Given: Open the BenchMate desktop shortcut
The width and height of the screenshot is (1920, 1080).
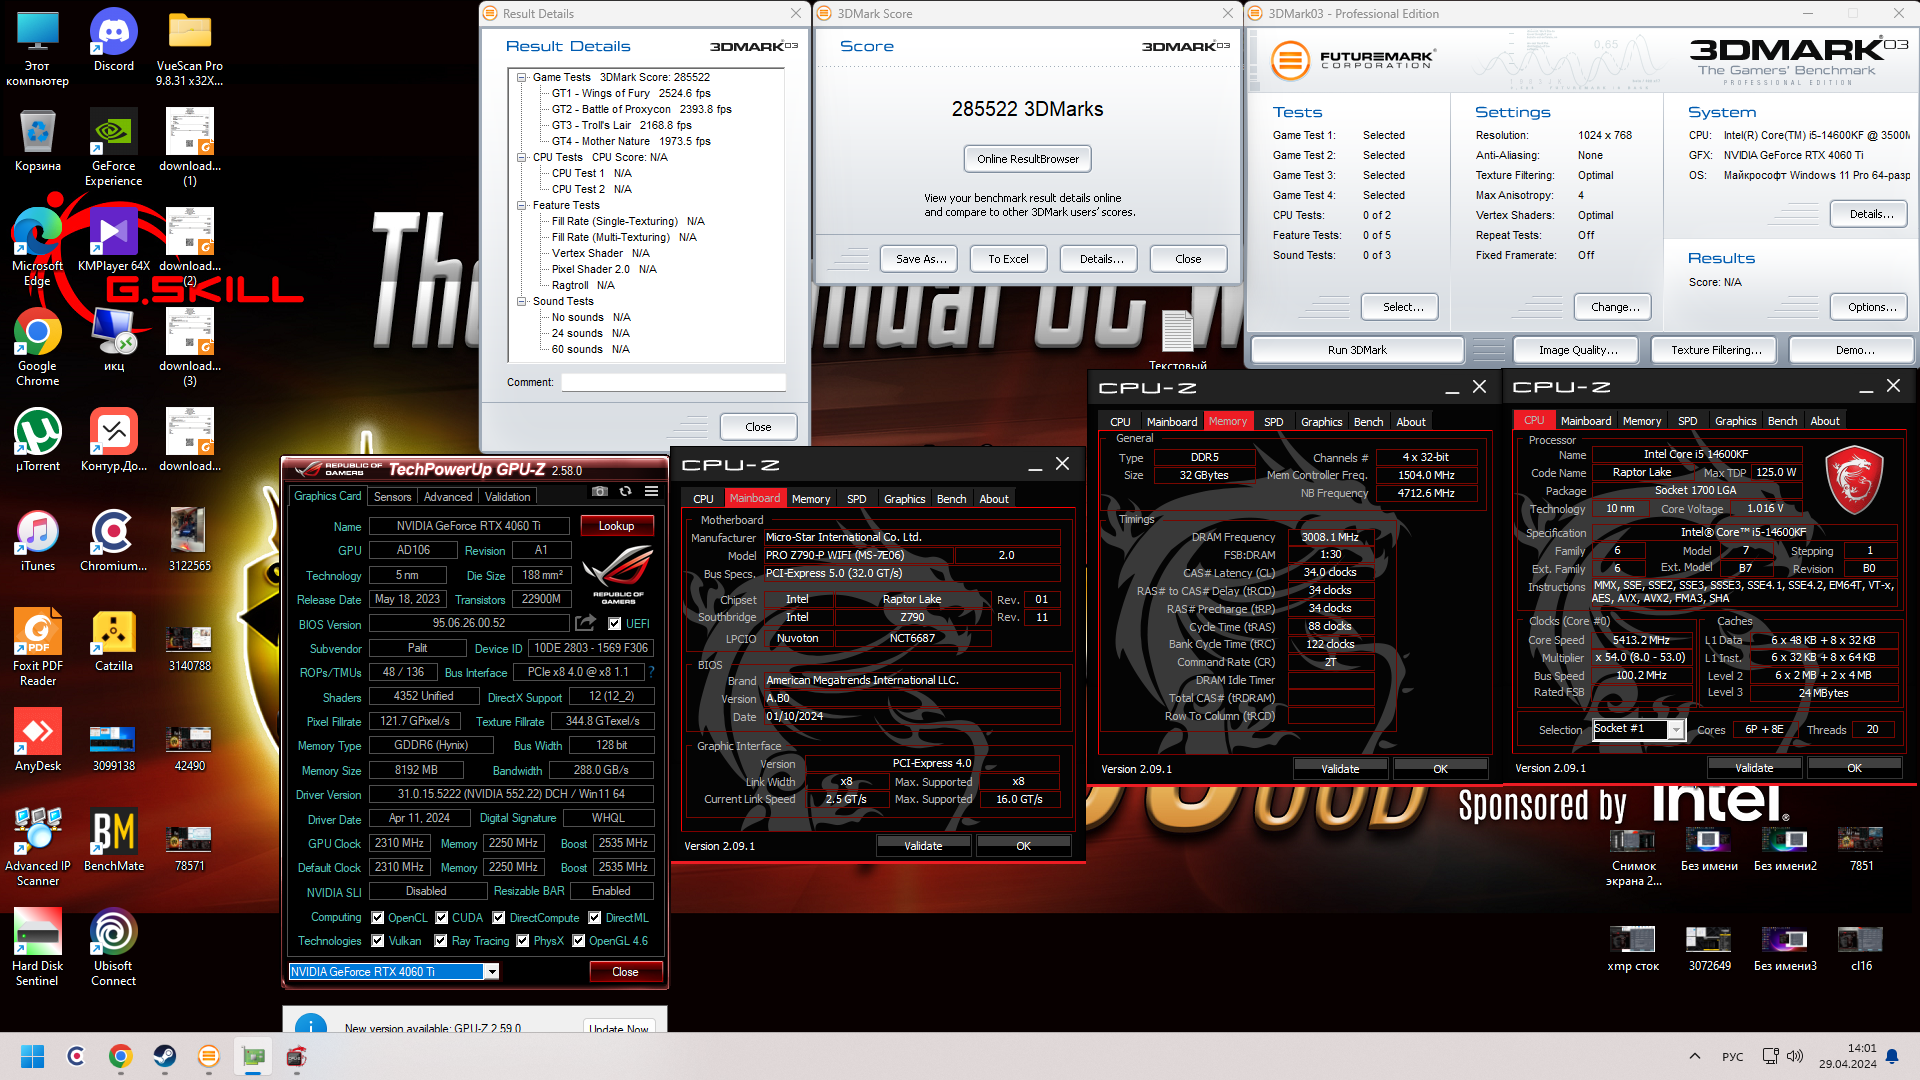Looking at the screenshot, I should click(x=114, y=840).
